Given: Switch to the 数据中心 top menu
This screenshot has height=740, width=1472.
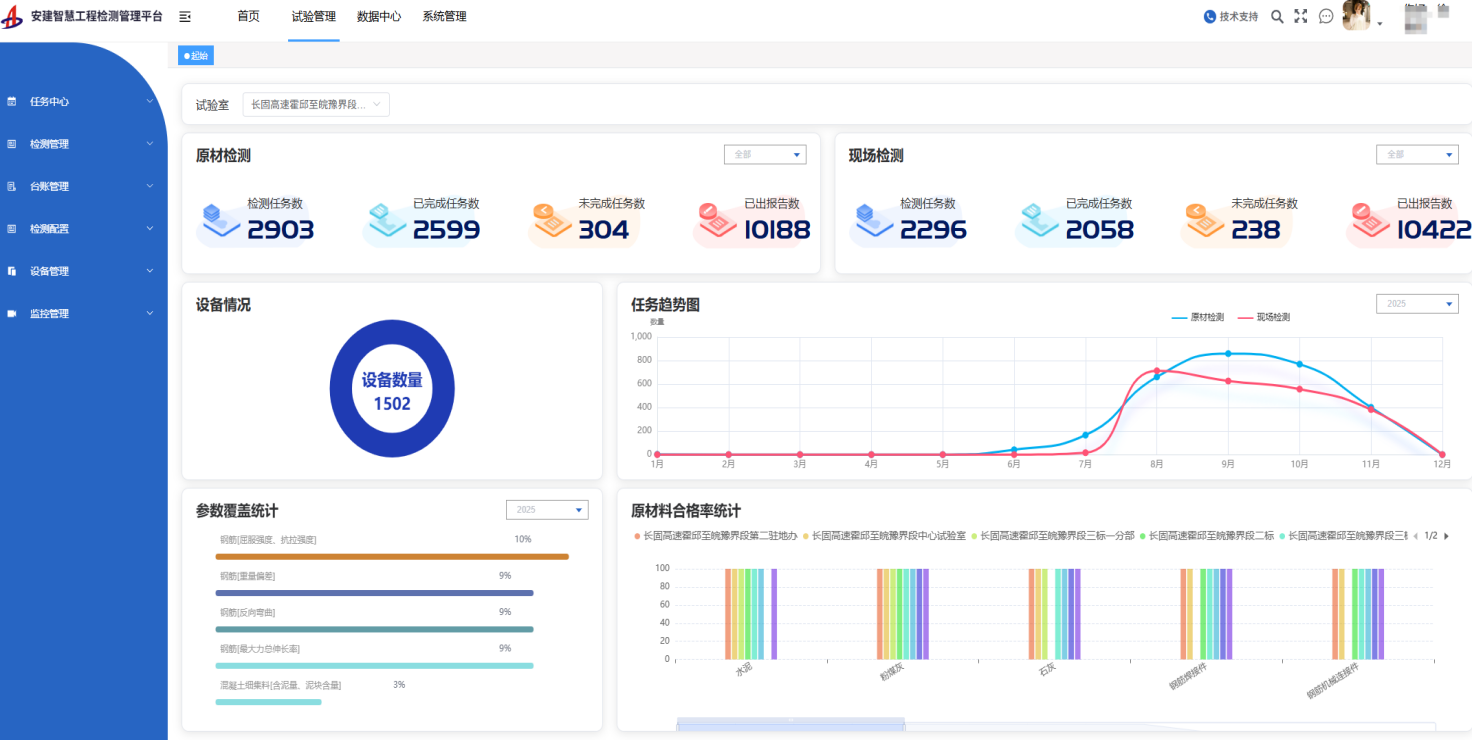Looking at the screenshot, I should pyautogui.click(x=379, y=17).
